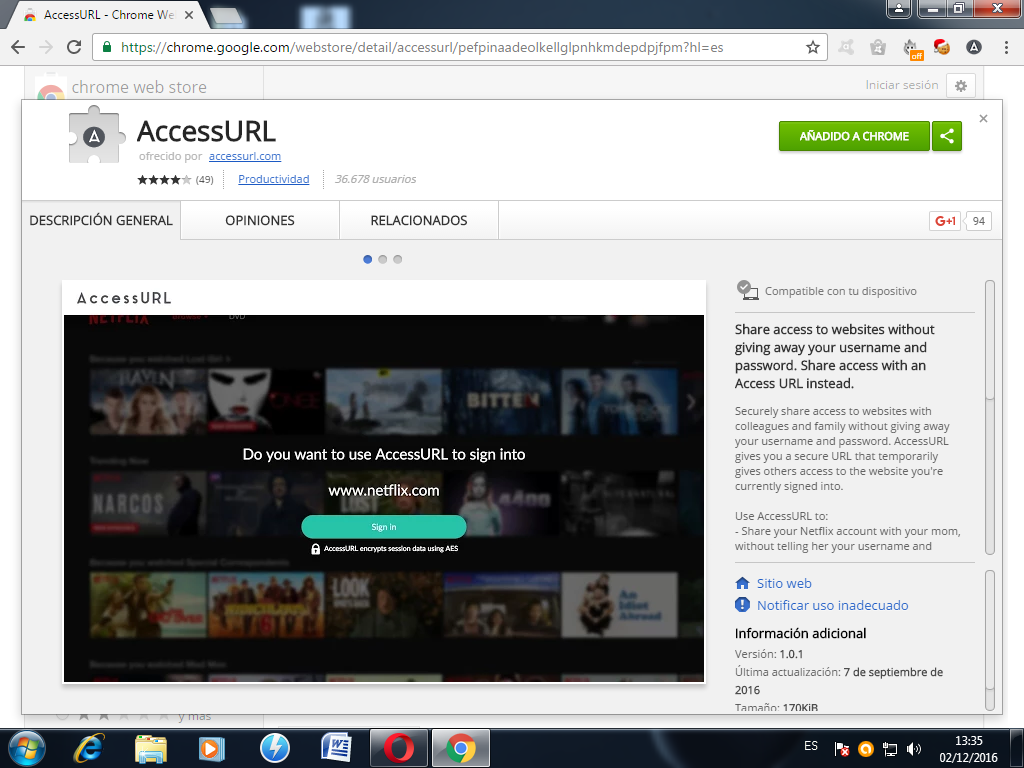Click the ES language indicator
Viewport: 1024px width, 768px height.
click(x=811, y=746)
